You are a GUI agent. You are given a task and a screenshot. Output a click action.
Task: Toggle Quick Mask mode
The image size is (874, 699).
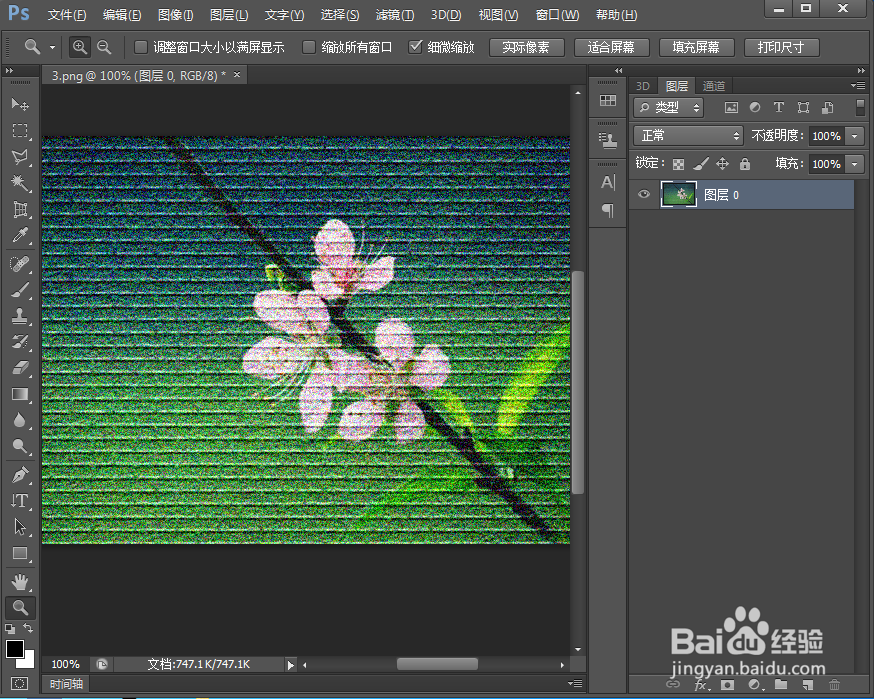(20, 683)
